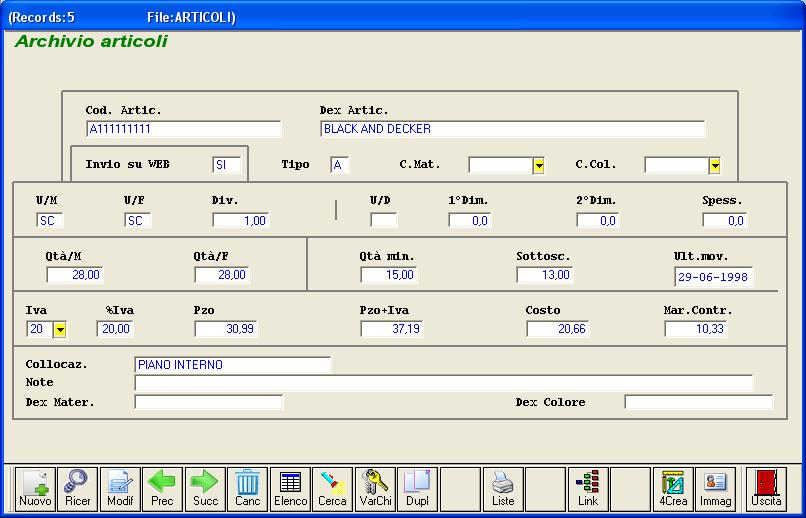Click the Ult.mov. date field 29-06-1998
Viewport: 806px width, 518px height.
tap(713, 276)
